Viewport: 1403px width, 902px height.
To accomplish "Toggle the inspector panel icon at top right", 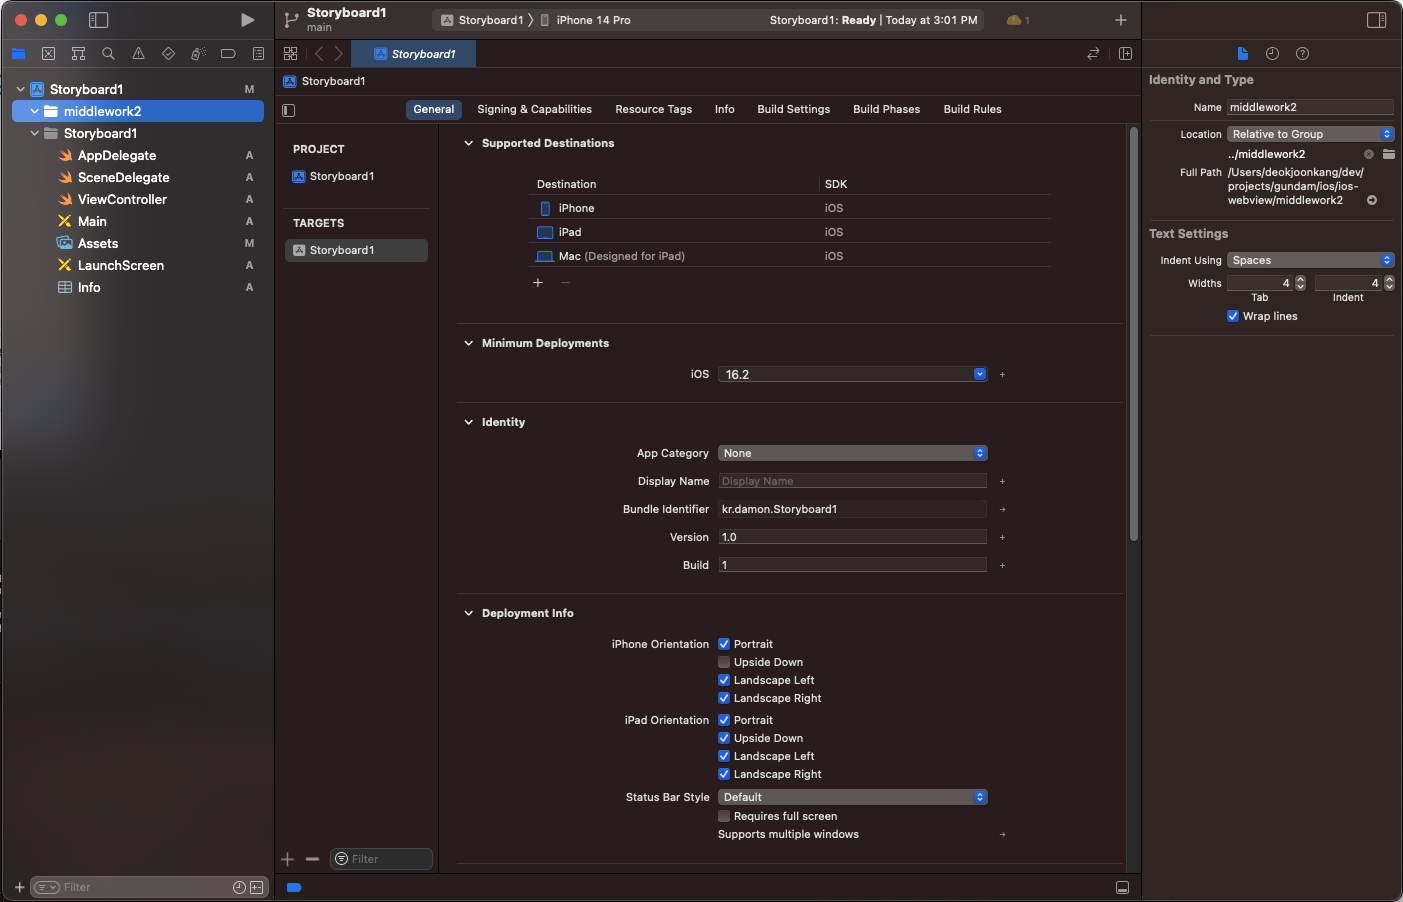I will tap(1376, 20).
